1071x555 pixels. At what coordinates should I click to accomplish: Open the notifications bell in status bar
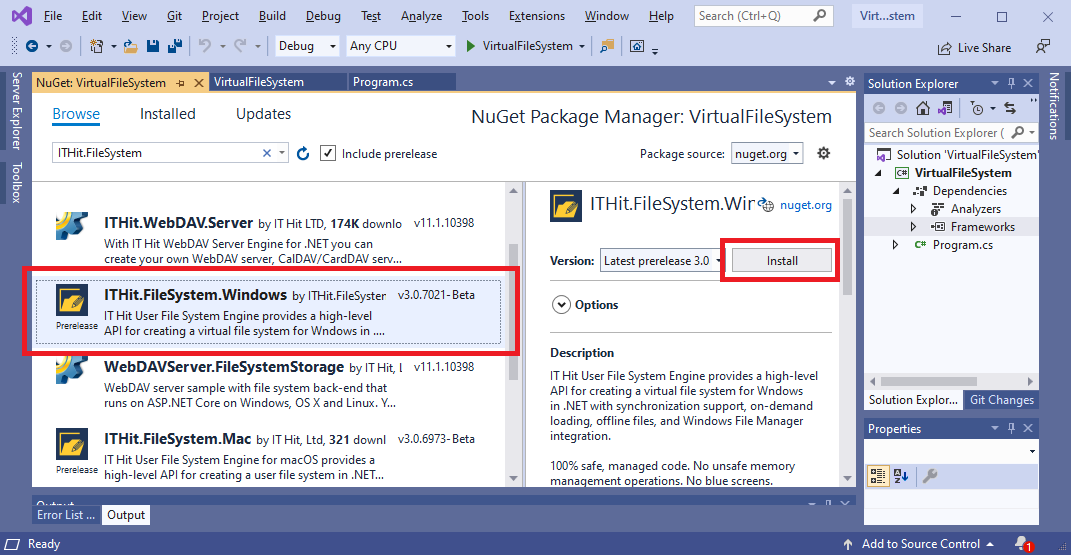1022,544
